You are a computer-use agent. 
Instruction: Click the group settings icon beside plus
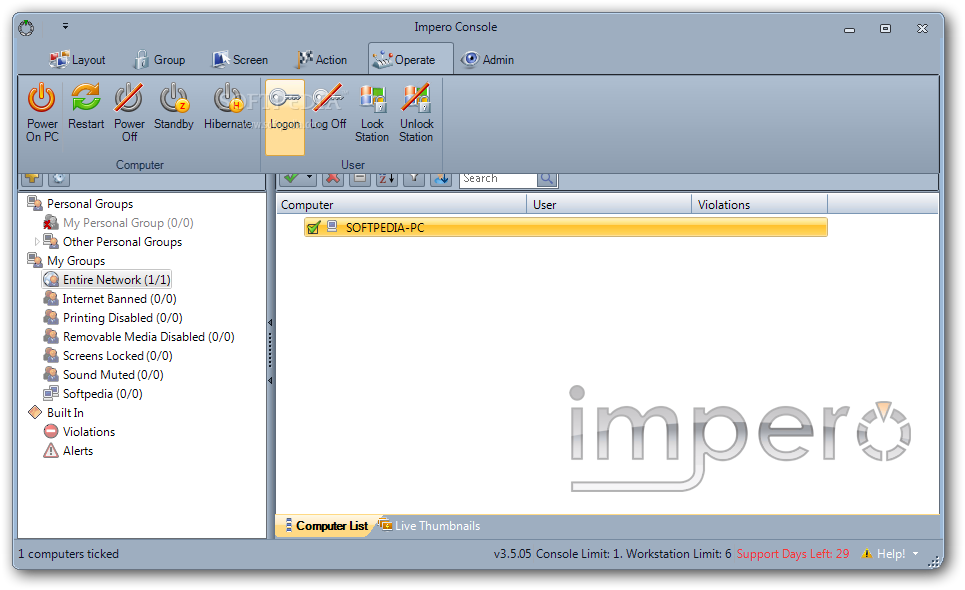tap(59, 178)
